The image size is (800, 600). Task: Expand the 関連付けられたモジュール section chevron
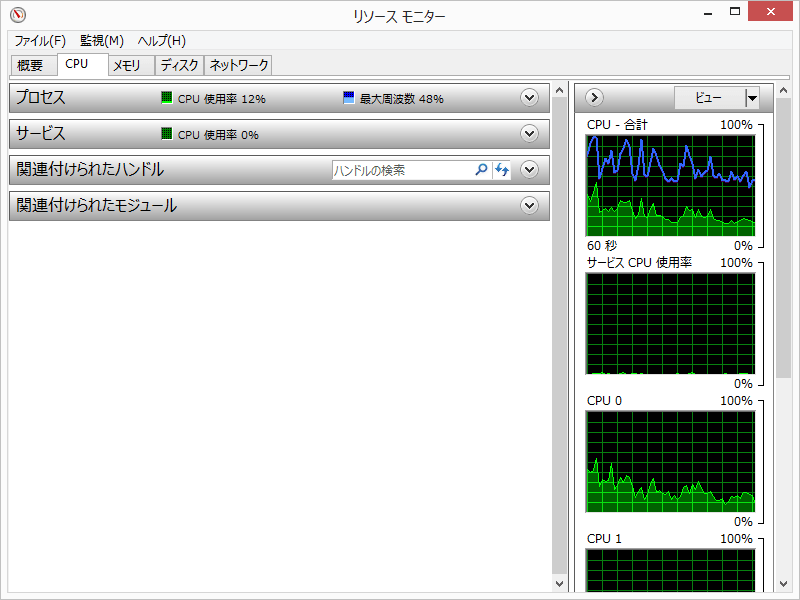(x=530, y=206)
